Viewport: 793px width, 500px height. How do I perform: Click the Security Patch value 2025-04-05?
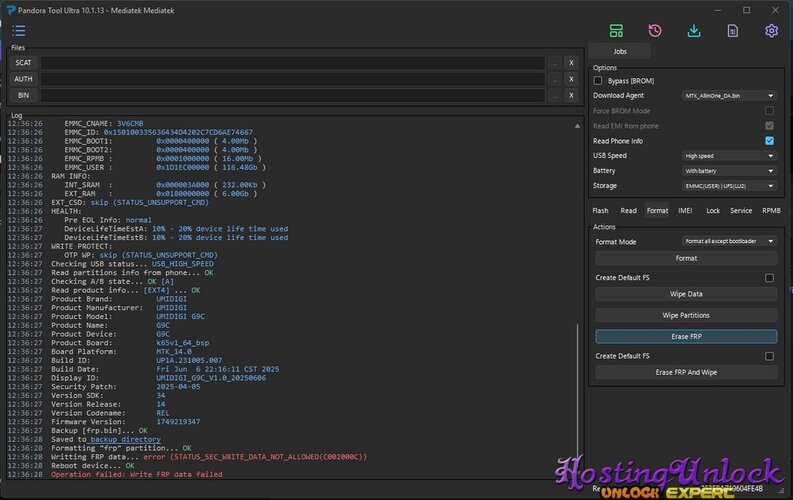(178, 387)
